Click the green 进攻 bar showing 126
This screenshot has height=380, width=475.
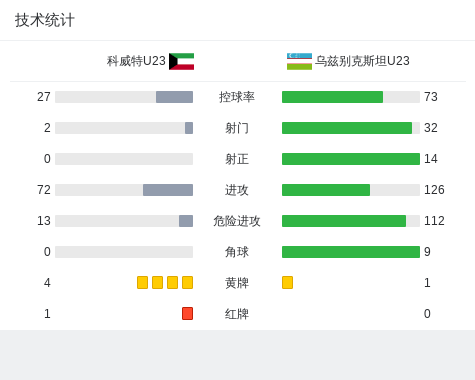[326, 190]
